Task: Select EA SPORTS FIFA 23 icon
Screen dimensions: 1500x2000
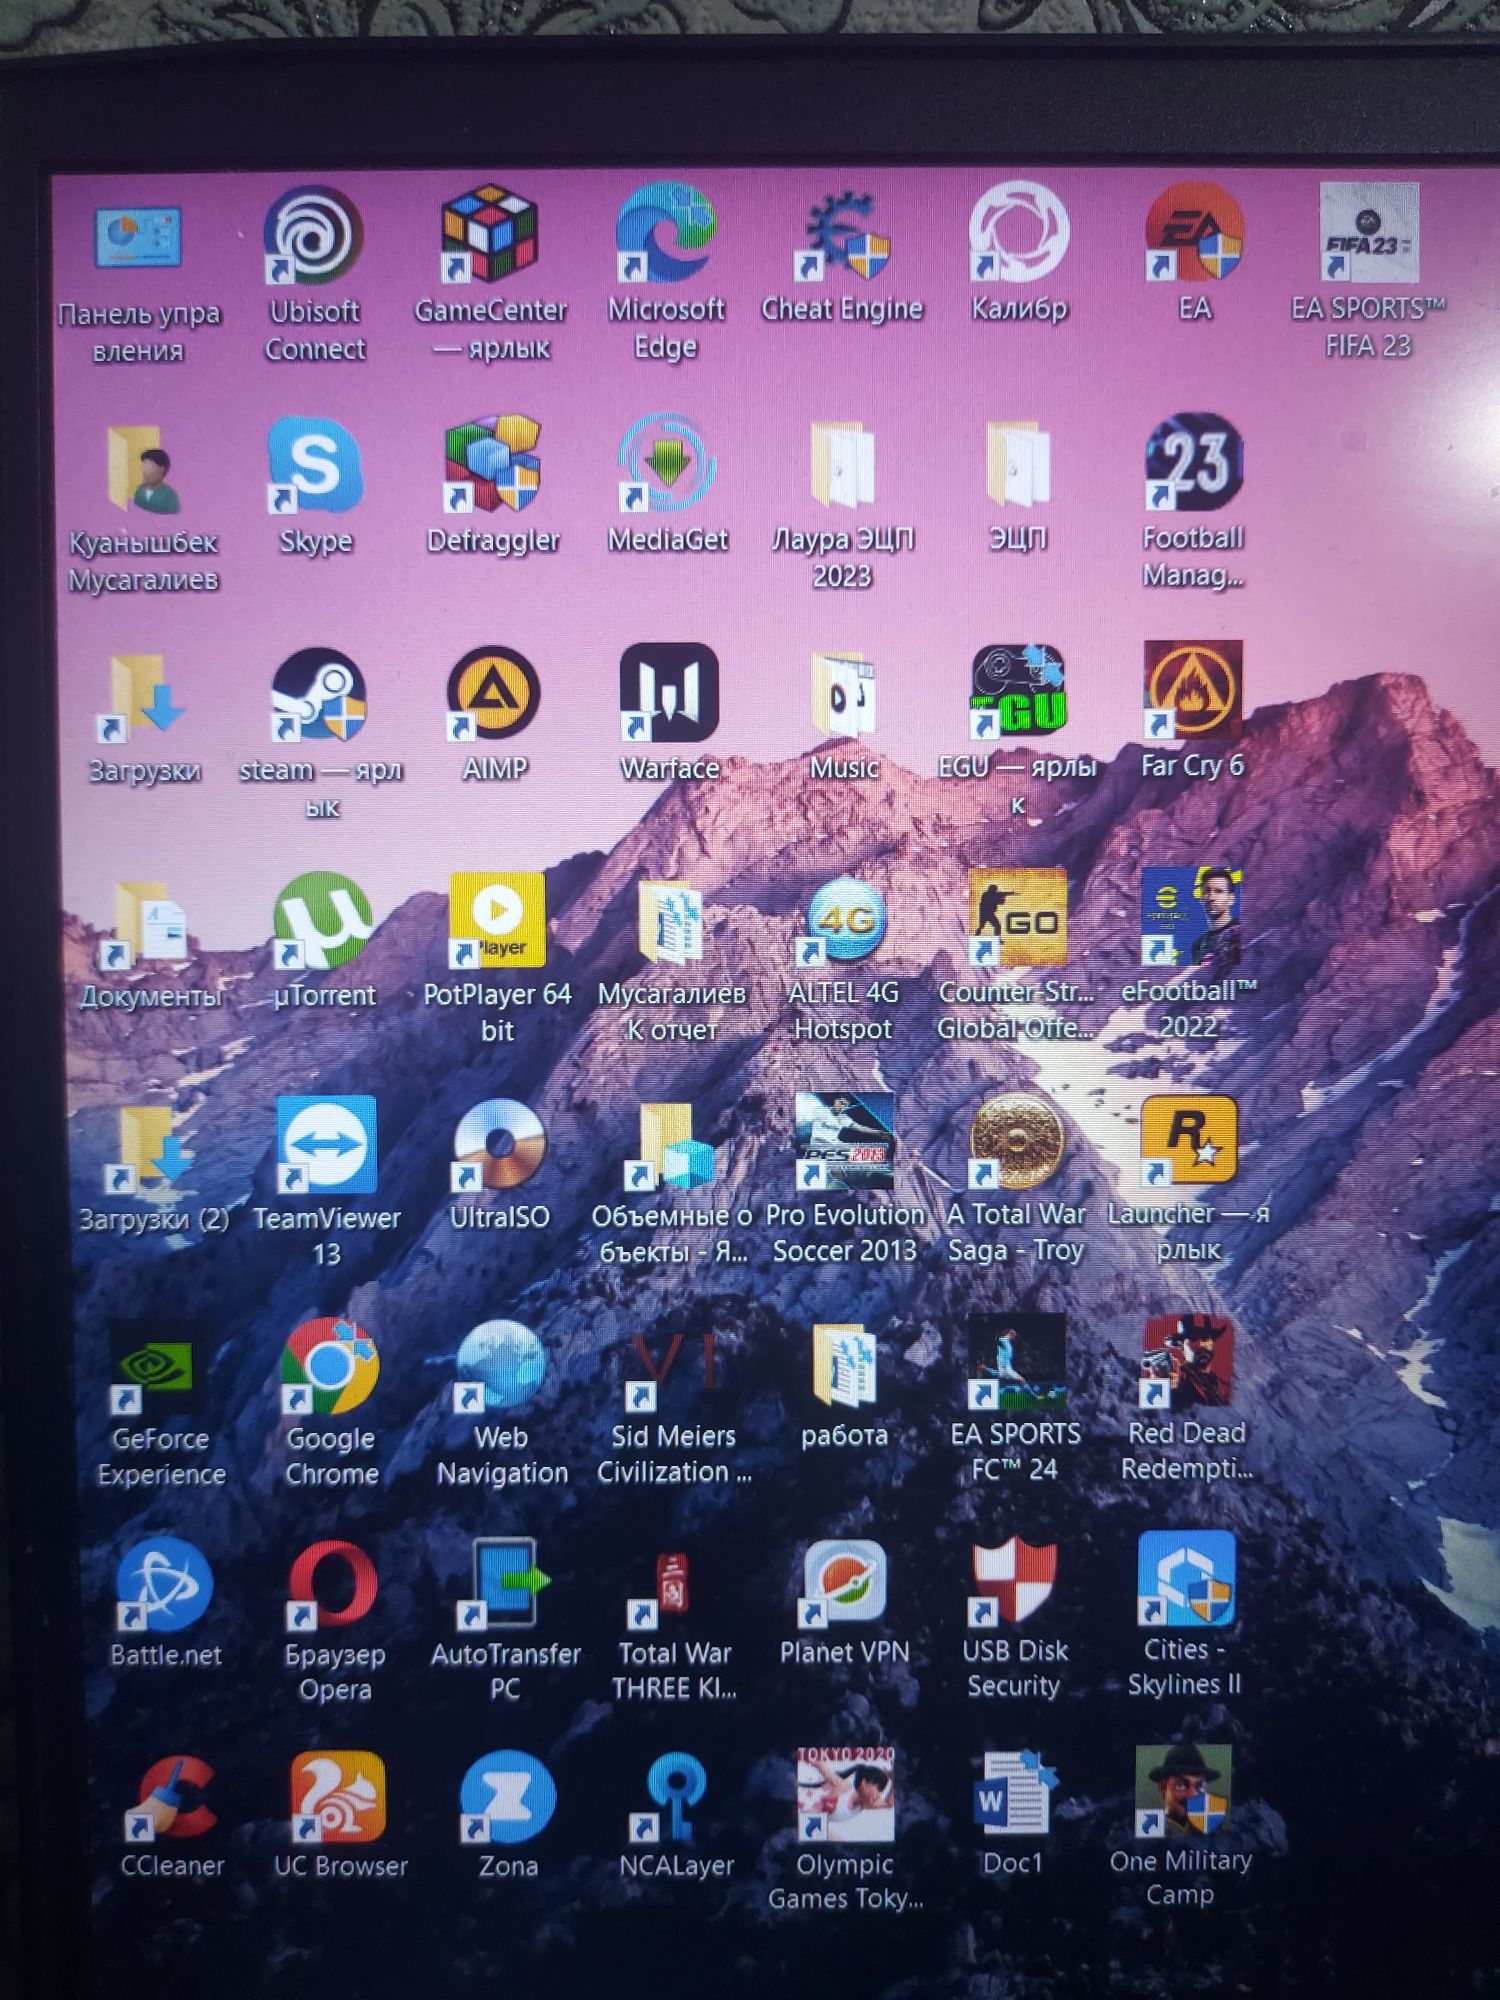Action: (1369, 231)
